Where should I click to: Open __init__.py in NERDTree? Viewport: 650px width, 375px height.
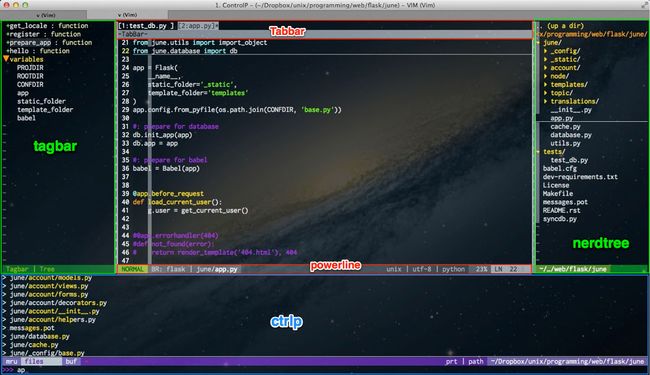(x=571, y=110)
